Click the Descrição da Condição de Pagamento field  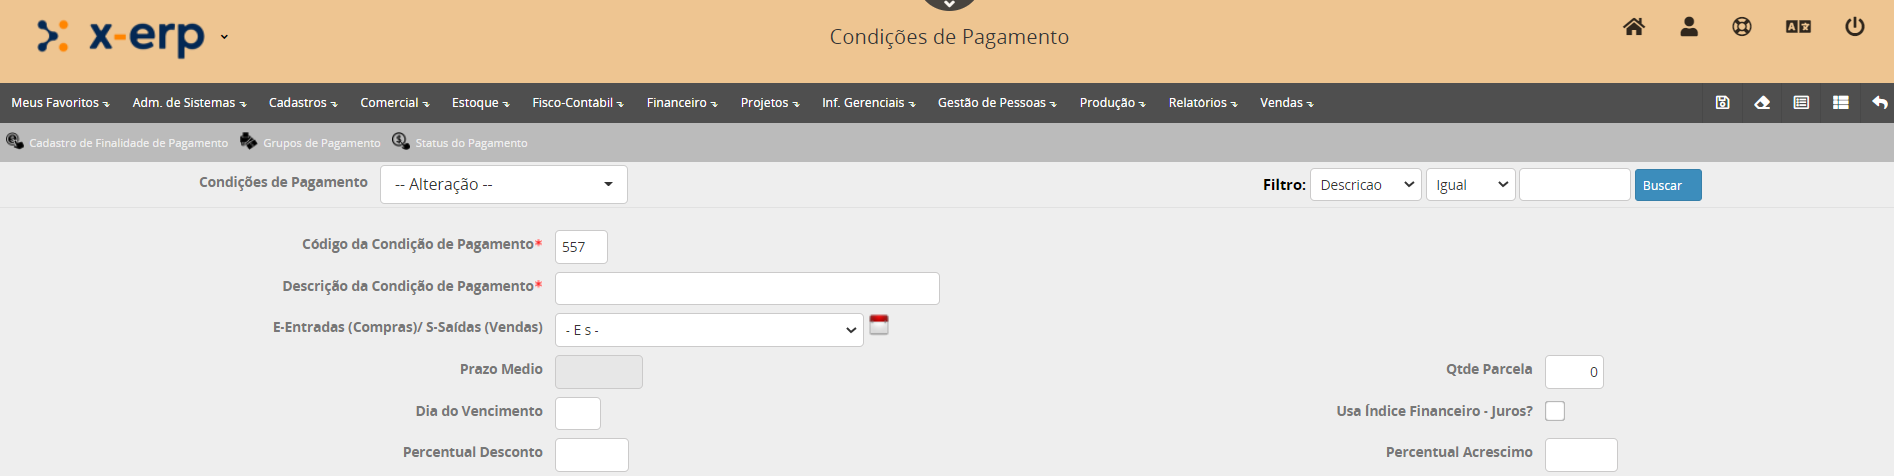tap(747, 289)
